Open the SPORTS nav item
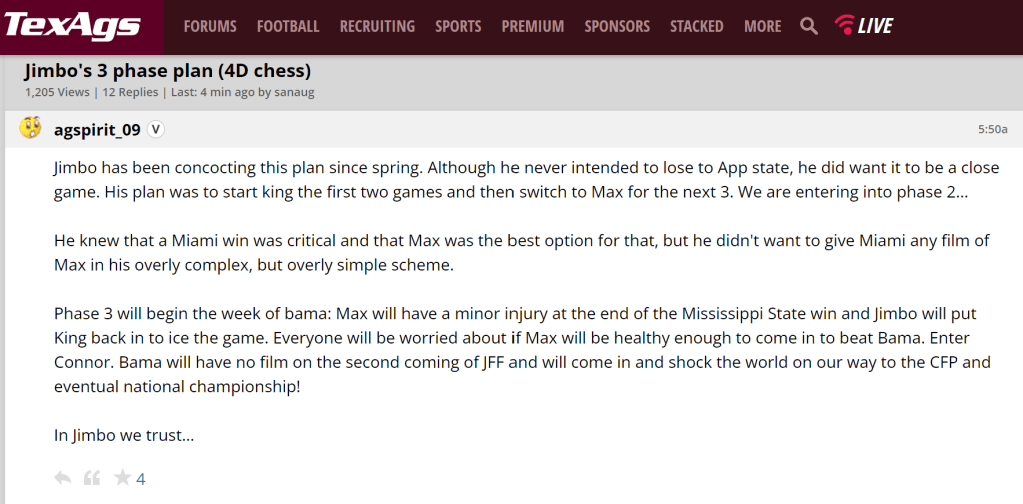 pos(458,26)
